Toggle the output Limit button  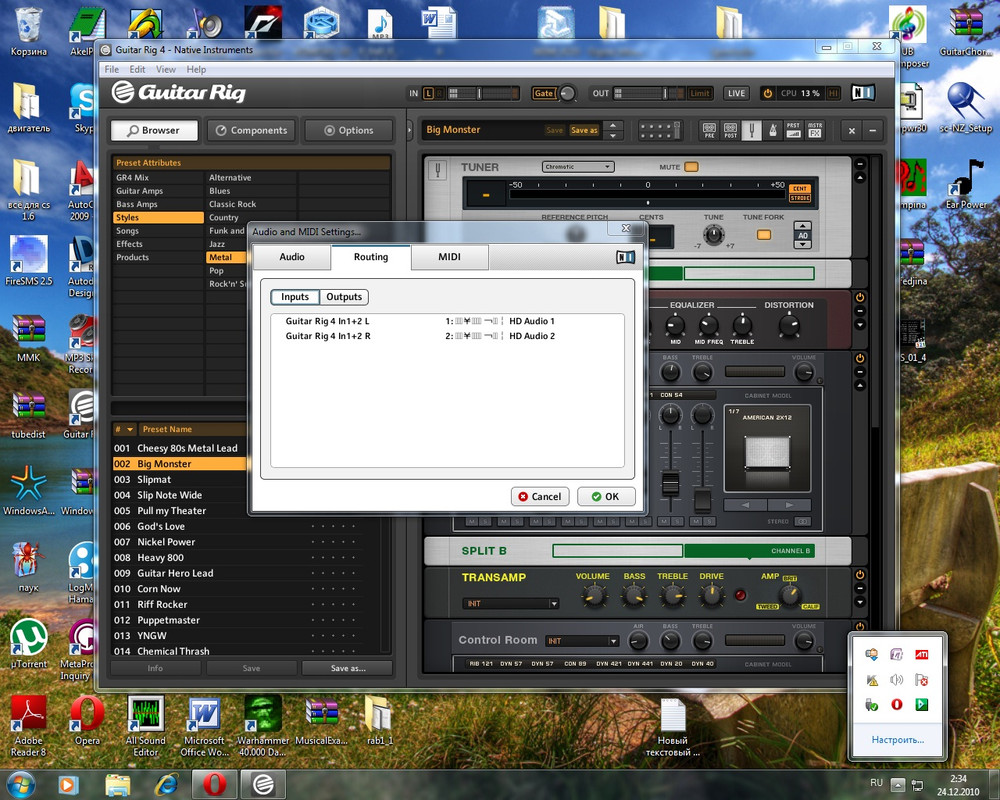pyautogui.click(x=700, y=93)
